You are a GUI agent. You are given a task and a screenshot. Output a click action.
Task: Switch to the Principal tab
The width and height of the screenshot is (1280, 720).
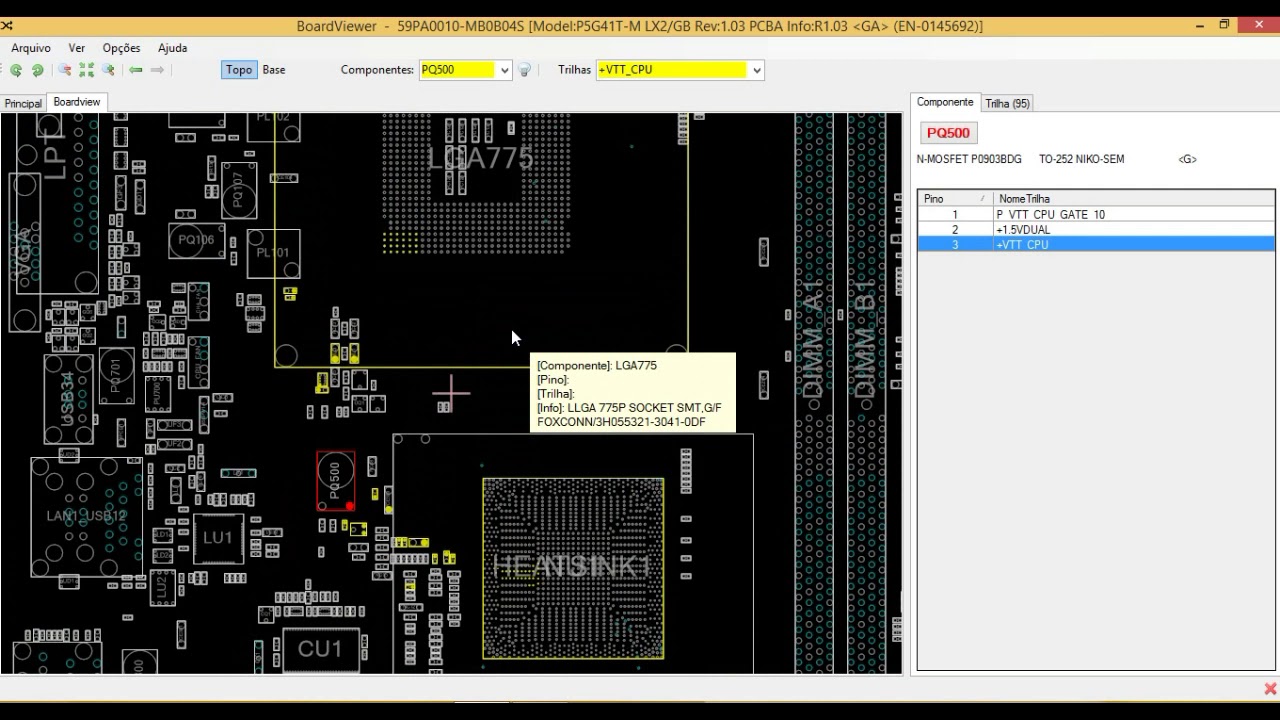(23, 103)
